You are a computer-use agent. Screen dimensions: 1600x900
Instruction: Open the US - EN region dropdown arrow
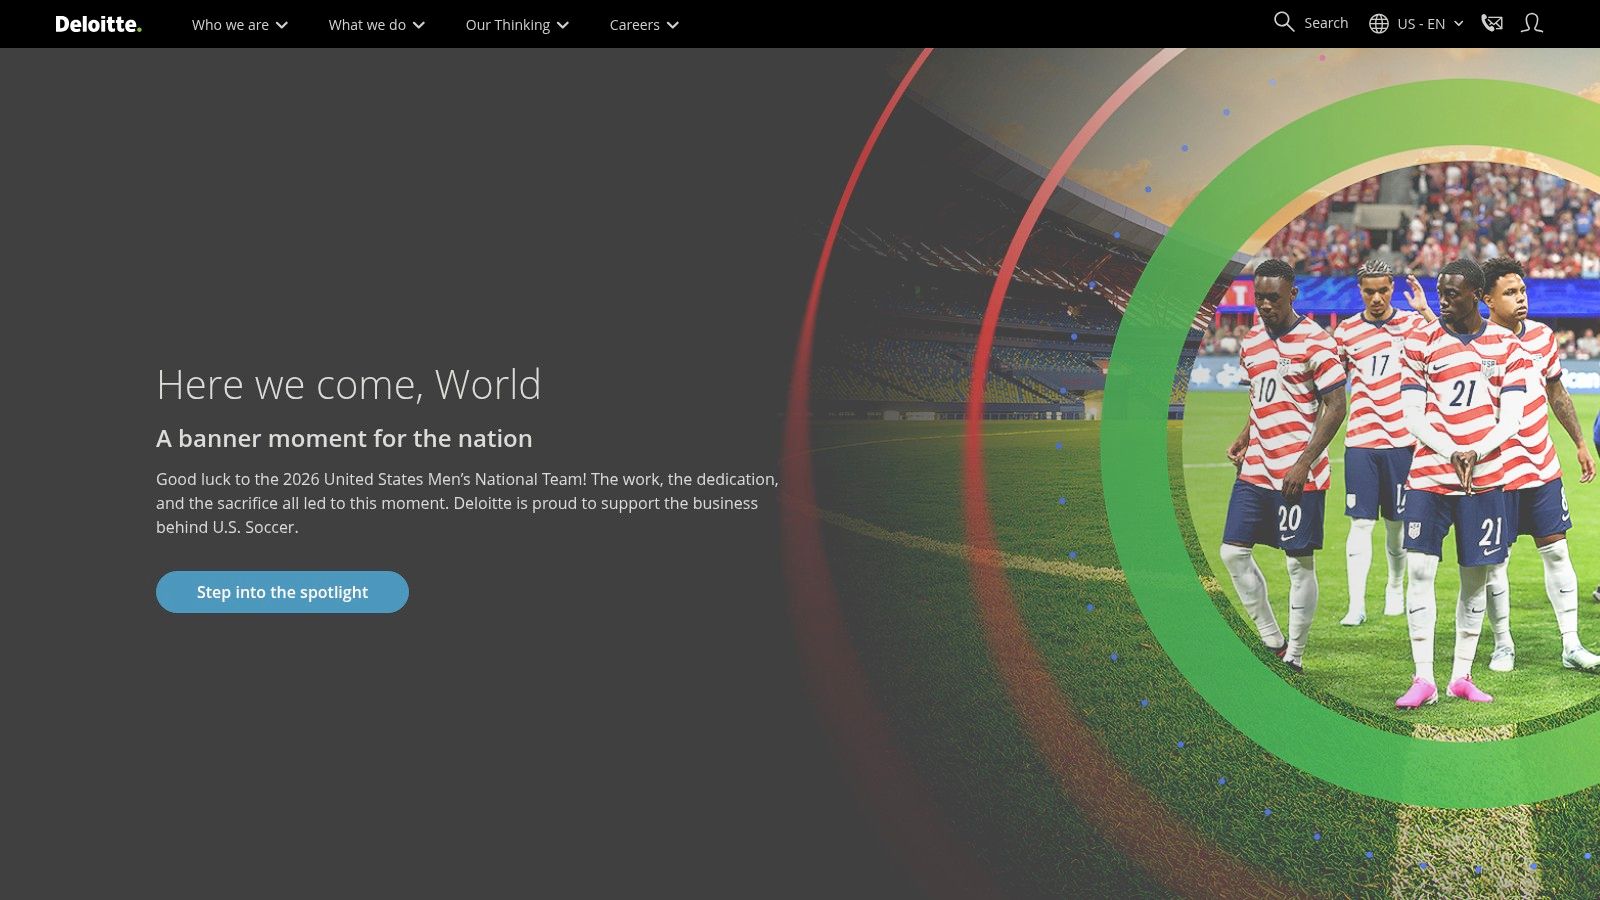(1459, 24)
